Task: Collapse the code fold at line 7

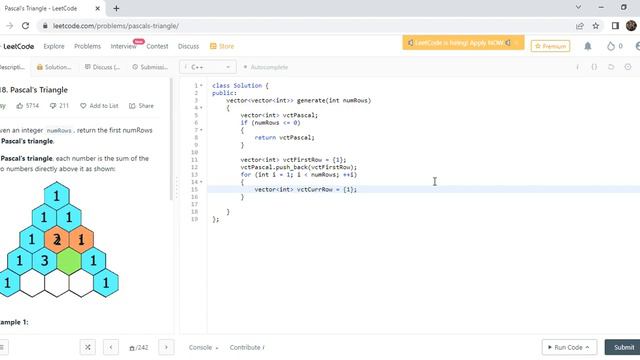Action: [201, 130]
